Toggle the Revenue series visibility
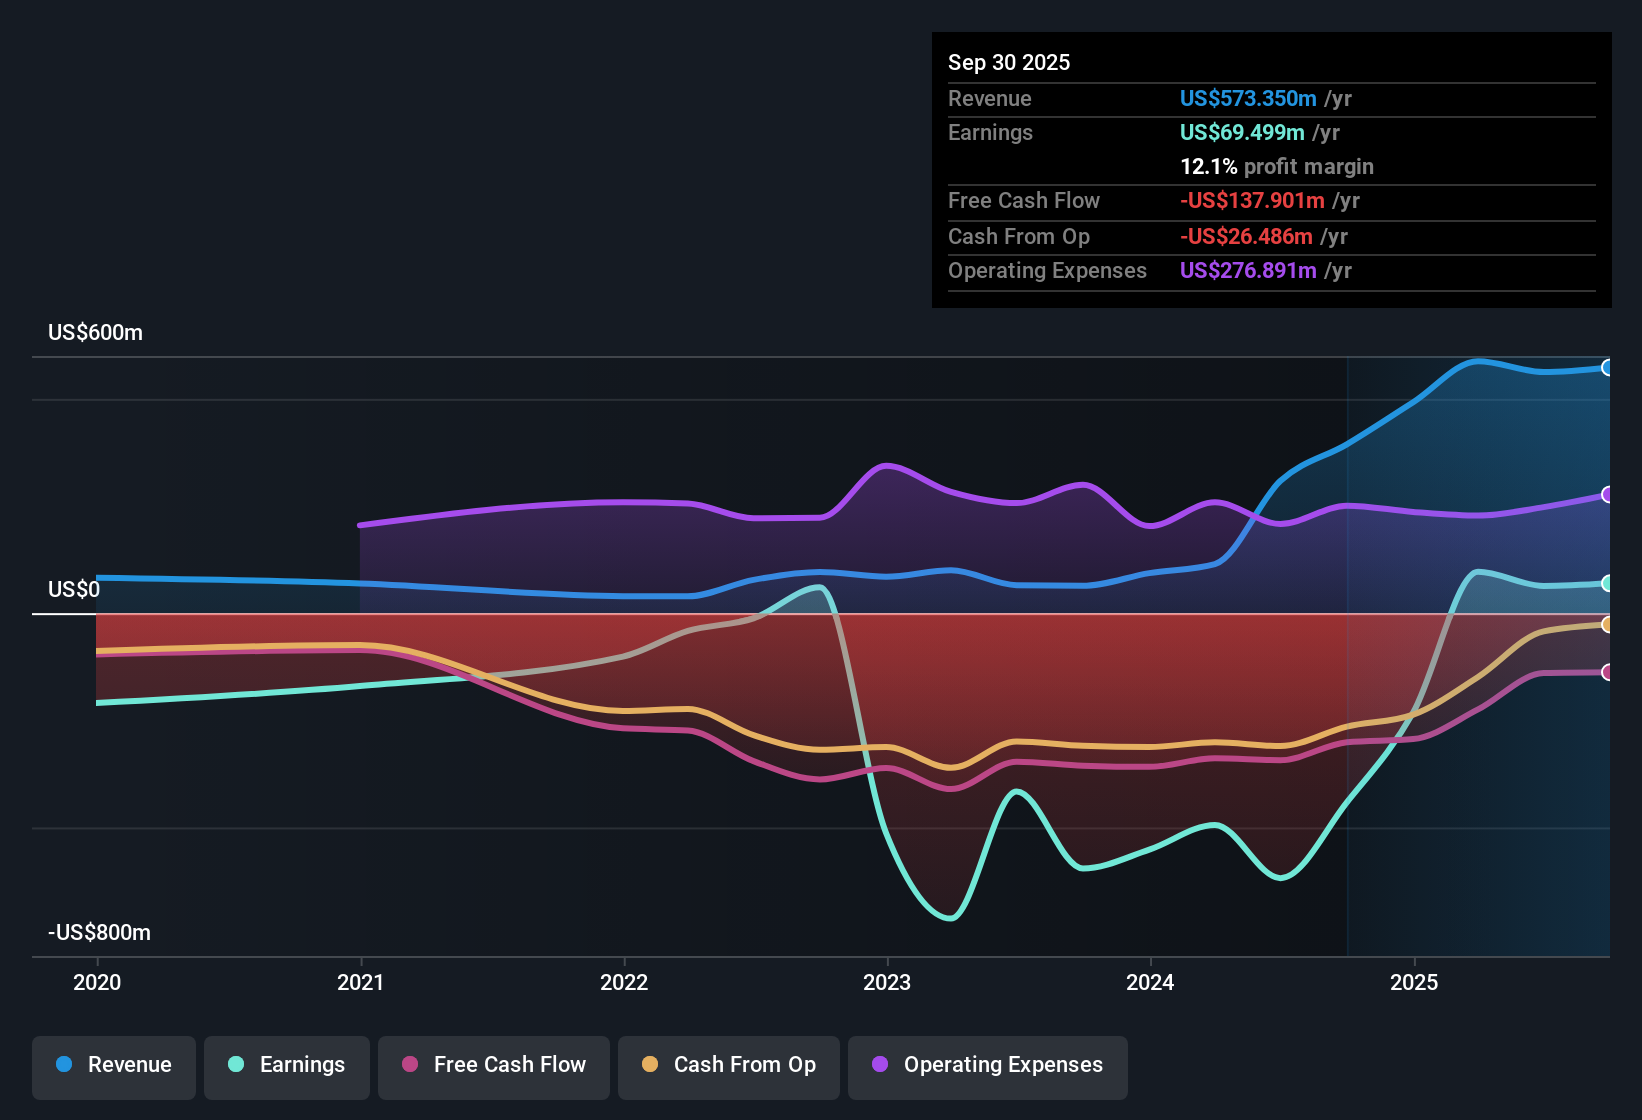1642x1120 pixels. 113,1065
